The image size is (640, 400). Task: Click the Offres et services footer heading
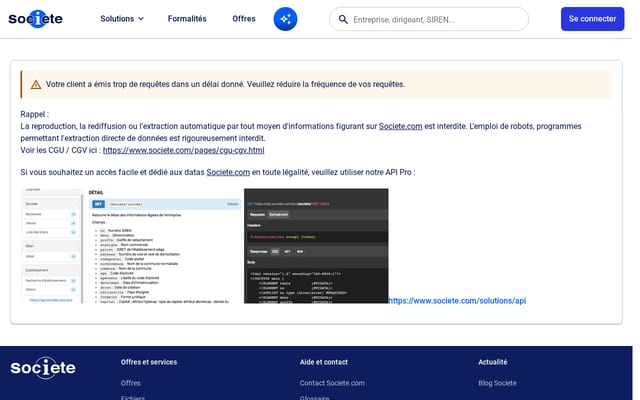pos(149,362)
